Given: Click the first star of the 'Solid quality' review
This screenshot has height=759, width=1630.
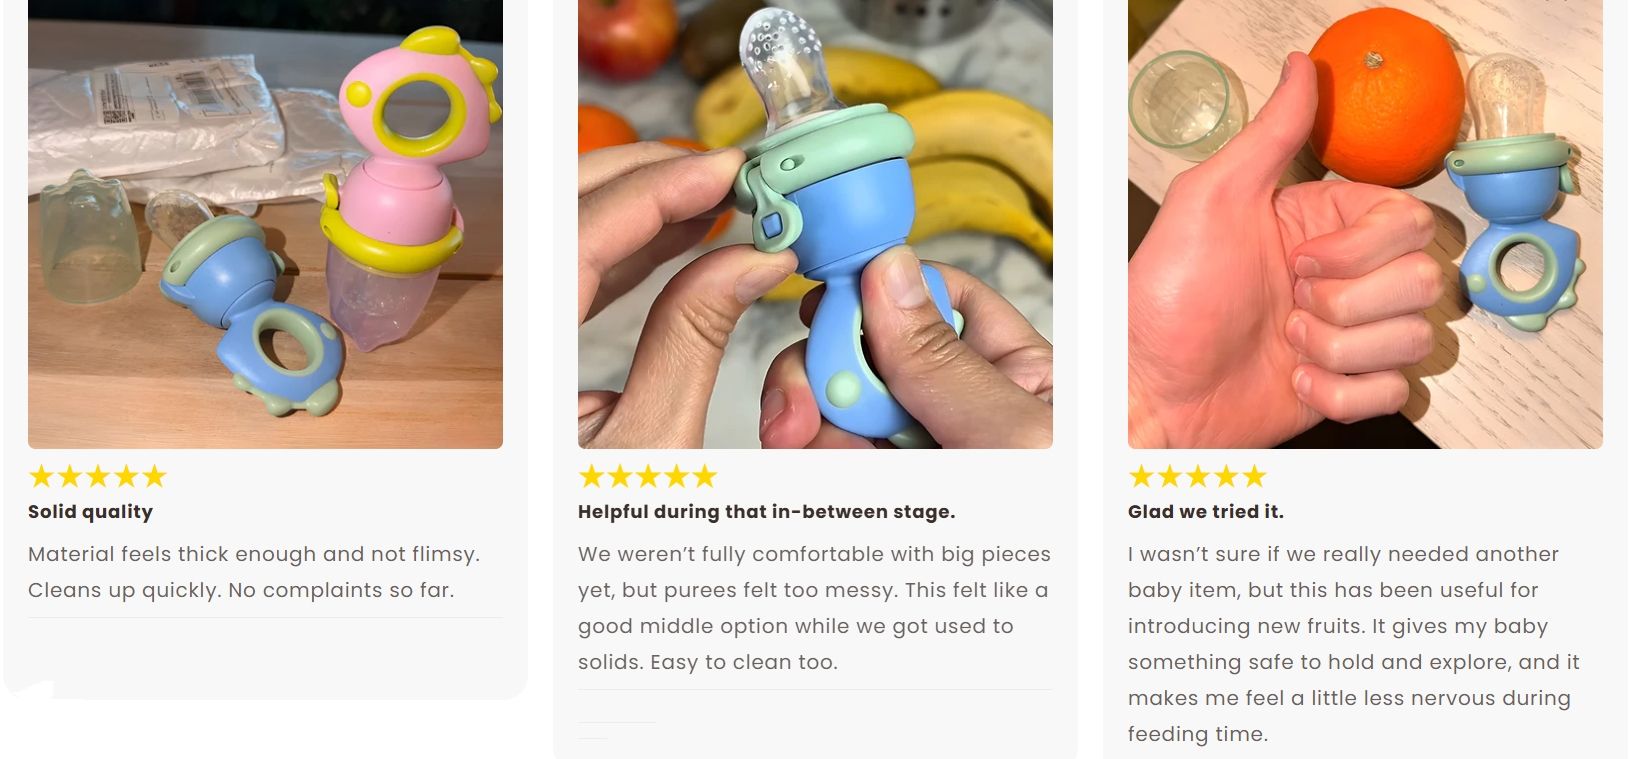Looking at the screenshot, I should point(41,476).
